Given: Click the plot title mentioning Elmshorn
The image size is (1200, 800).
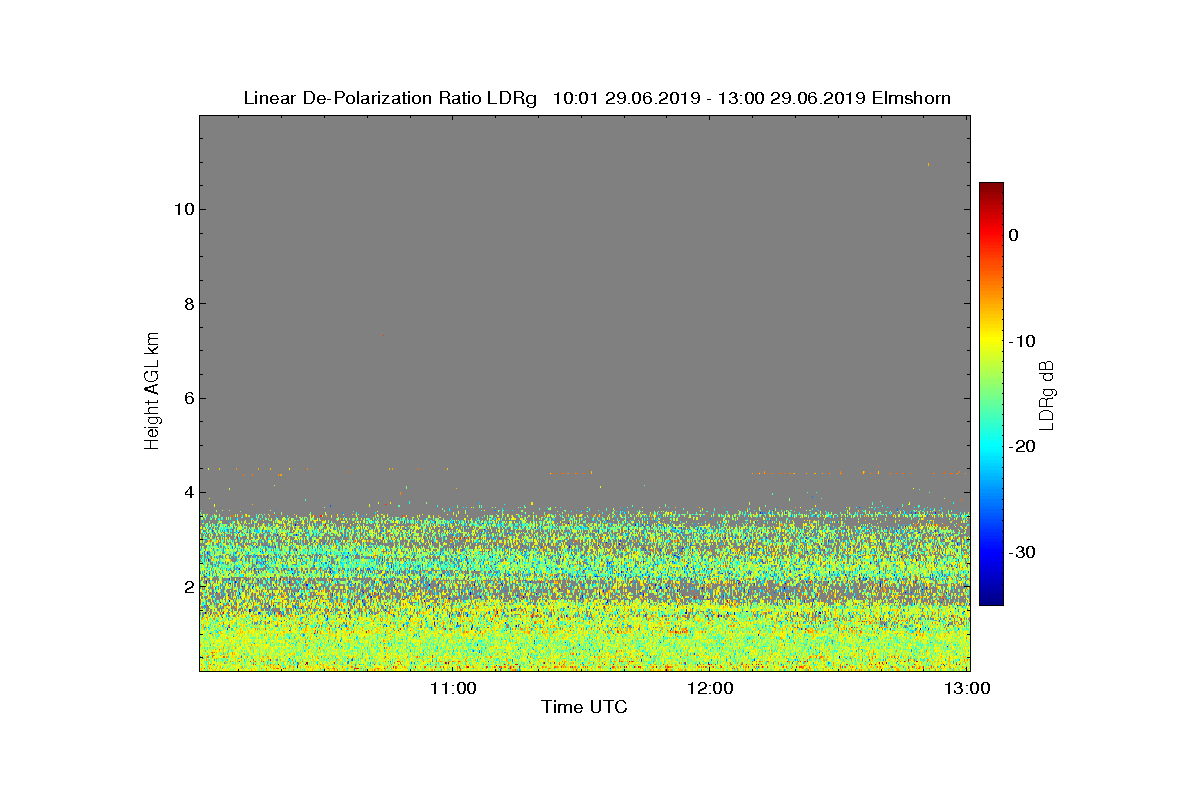Looking at the screenshot, I should tap(597, 98).
